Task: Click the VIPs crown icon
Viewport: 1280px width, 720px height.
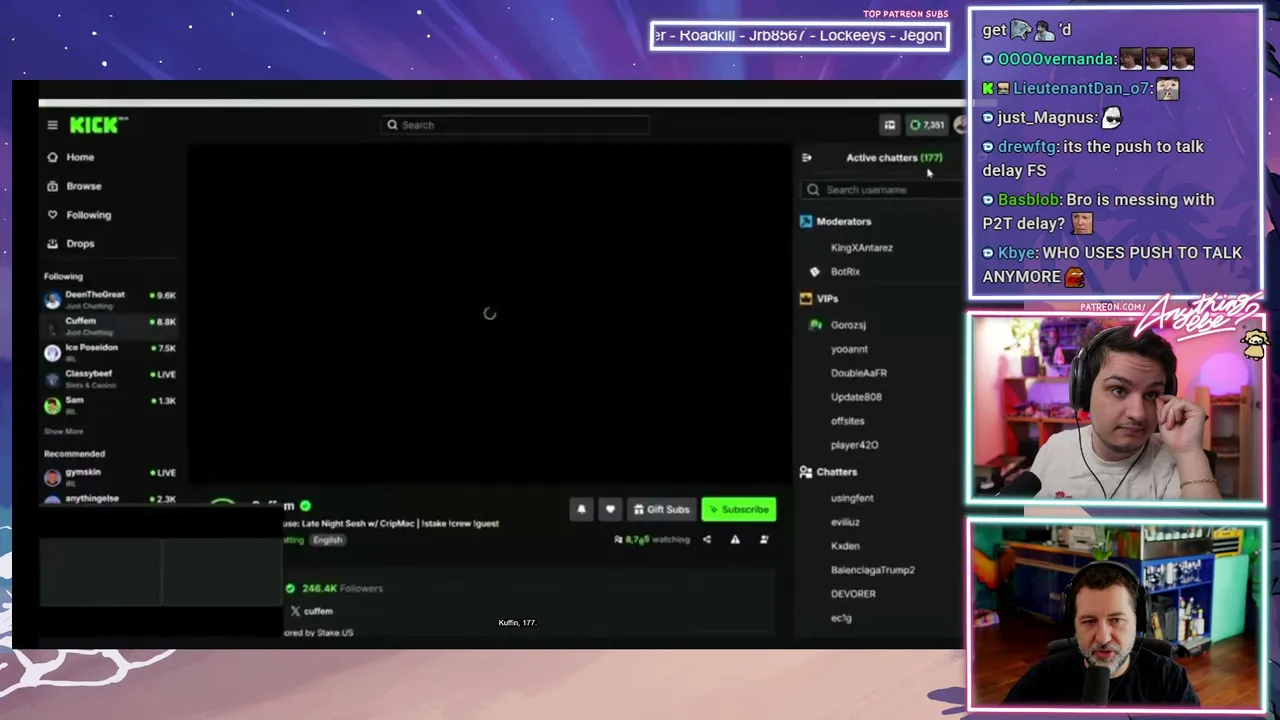Action: click(x=806, y=299)
